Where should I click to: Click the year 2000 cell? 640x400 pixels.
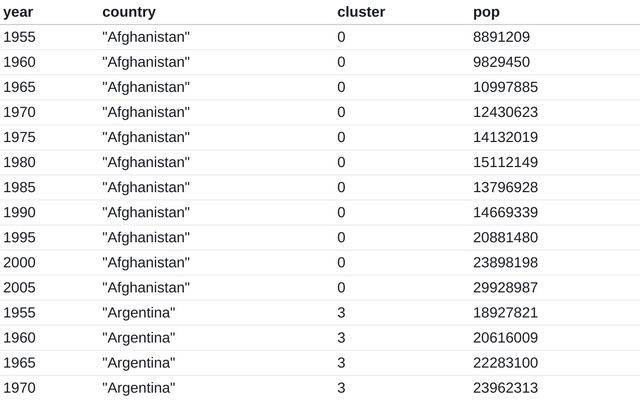(x=20, y=262)
